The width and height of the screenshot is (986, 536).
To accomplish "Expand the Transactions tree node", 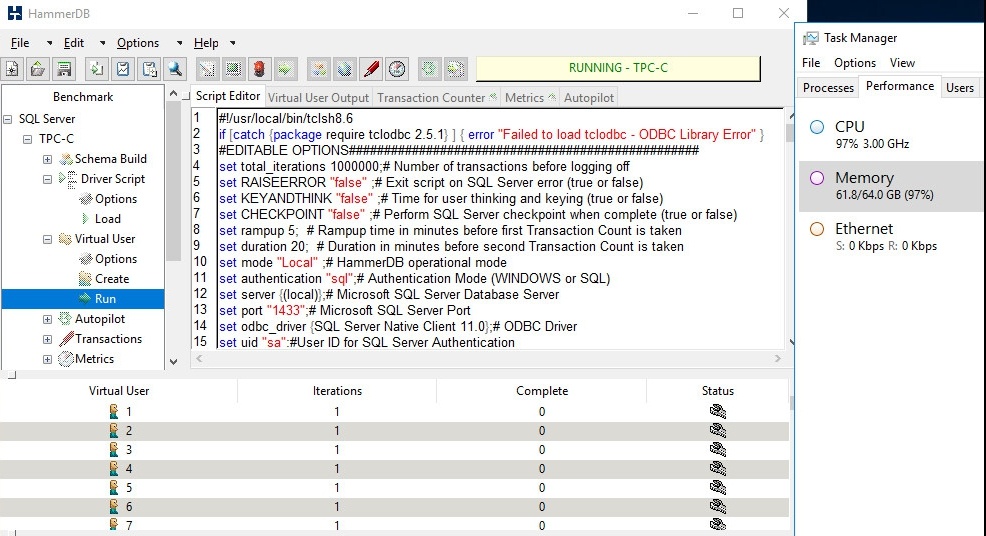I will [x=48, y=339].
